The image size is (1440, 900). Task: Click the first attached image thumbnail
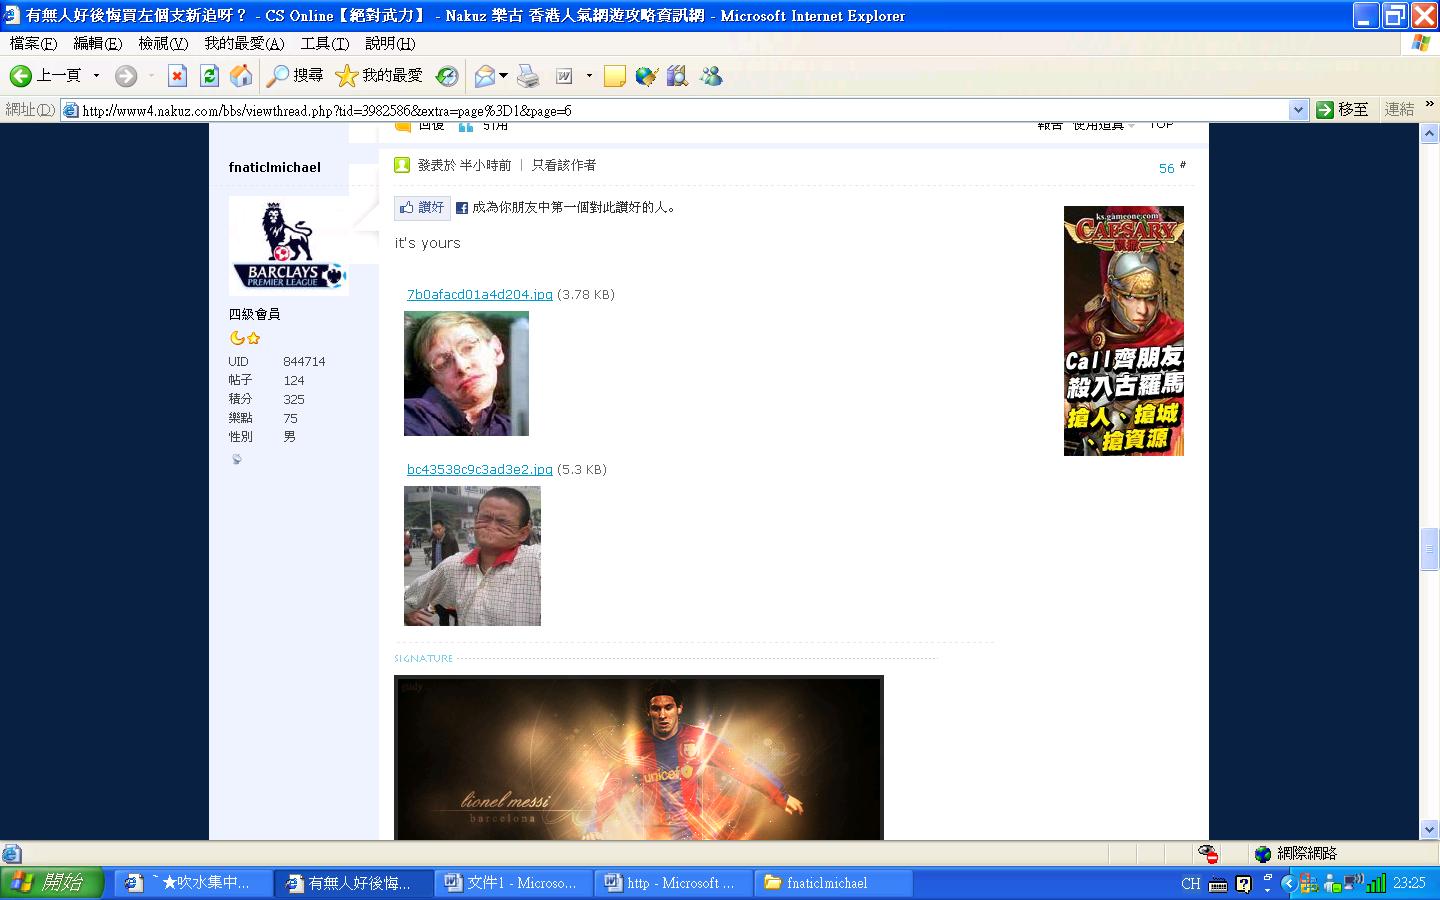466,373
